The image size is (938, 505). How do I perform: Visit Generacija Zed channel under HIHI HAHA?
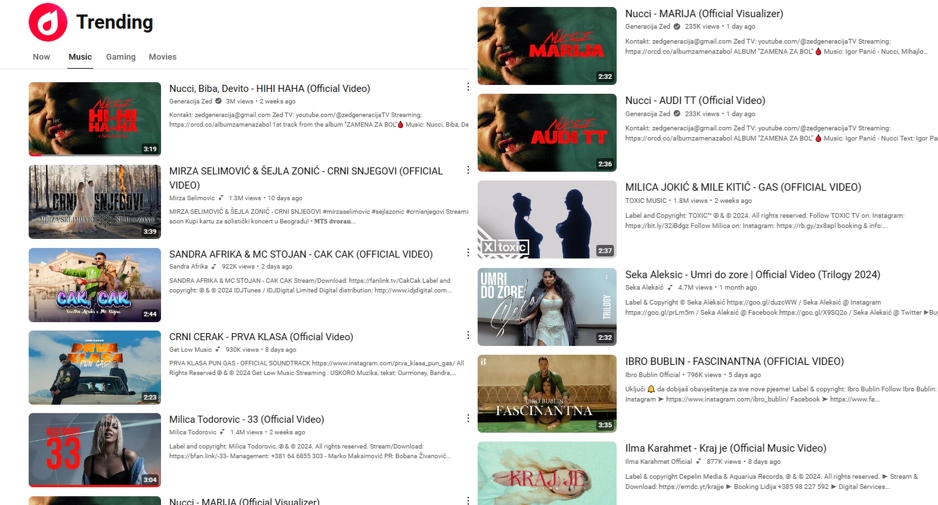190,101
